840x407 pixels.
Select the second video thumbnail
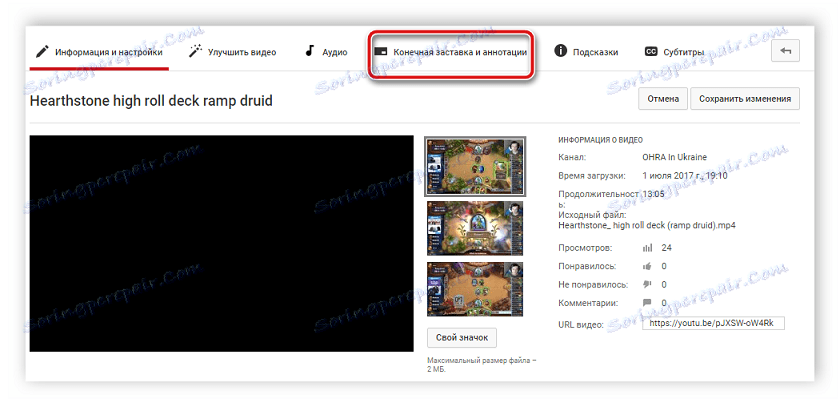pyautogui.click(x=475, y=228)
